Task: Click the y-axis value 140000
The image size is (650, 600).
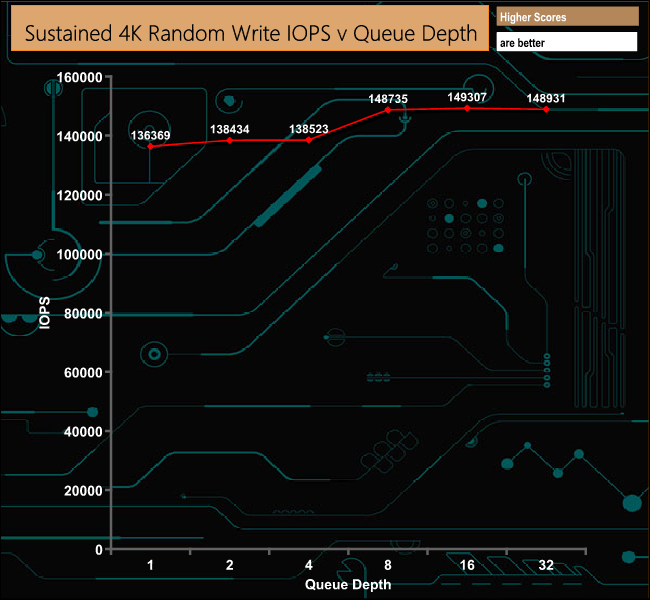Action: tap(80, 136)
